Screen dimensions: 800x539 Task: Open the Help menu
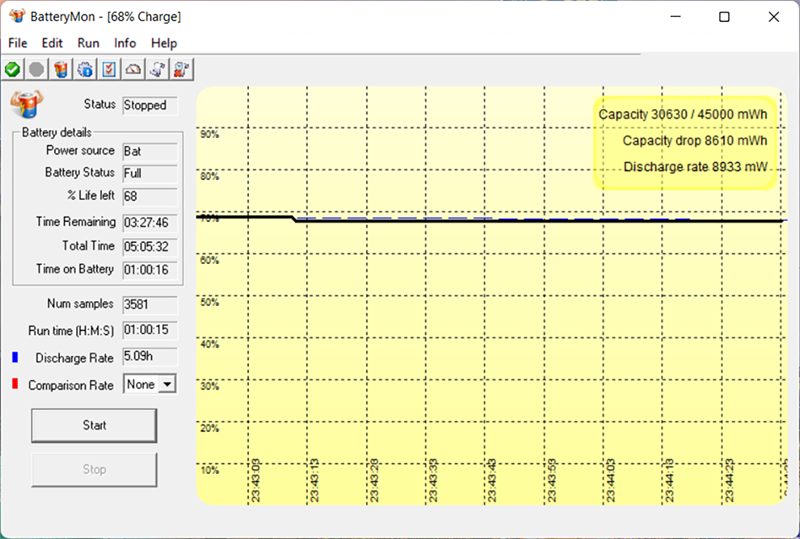tap(164, 43)
